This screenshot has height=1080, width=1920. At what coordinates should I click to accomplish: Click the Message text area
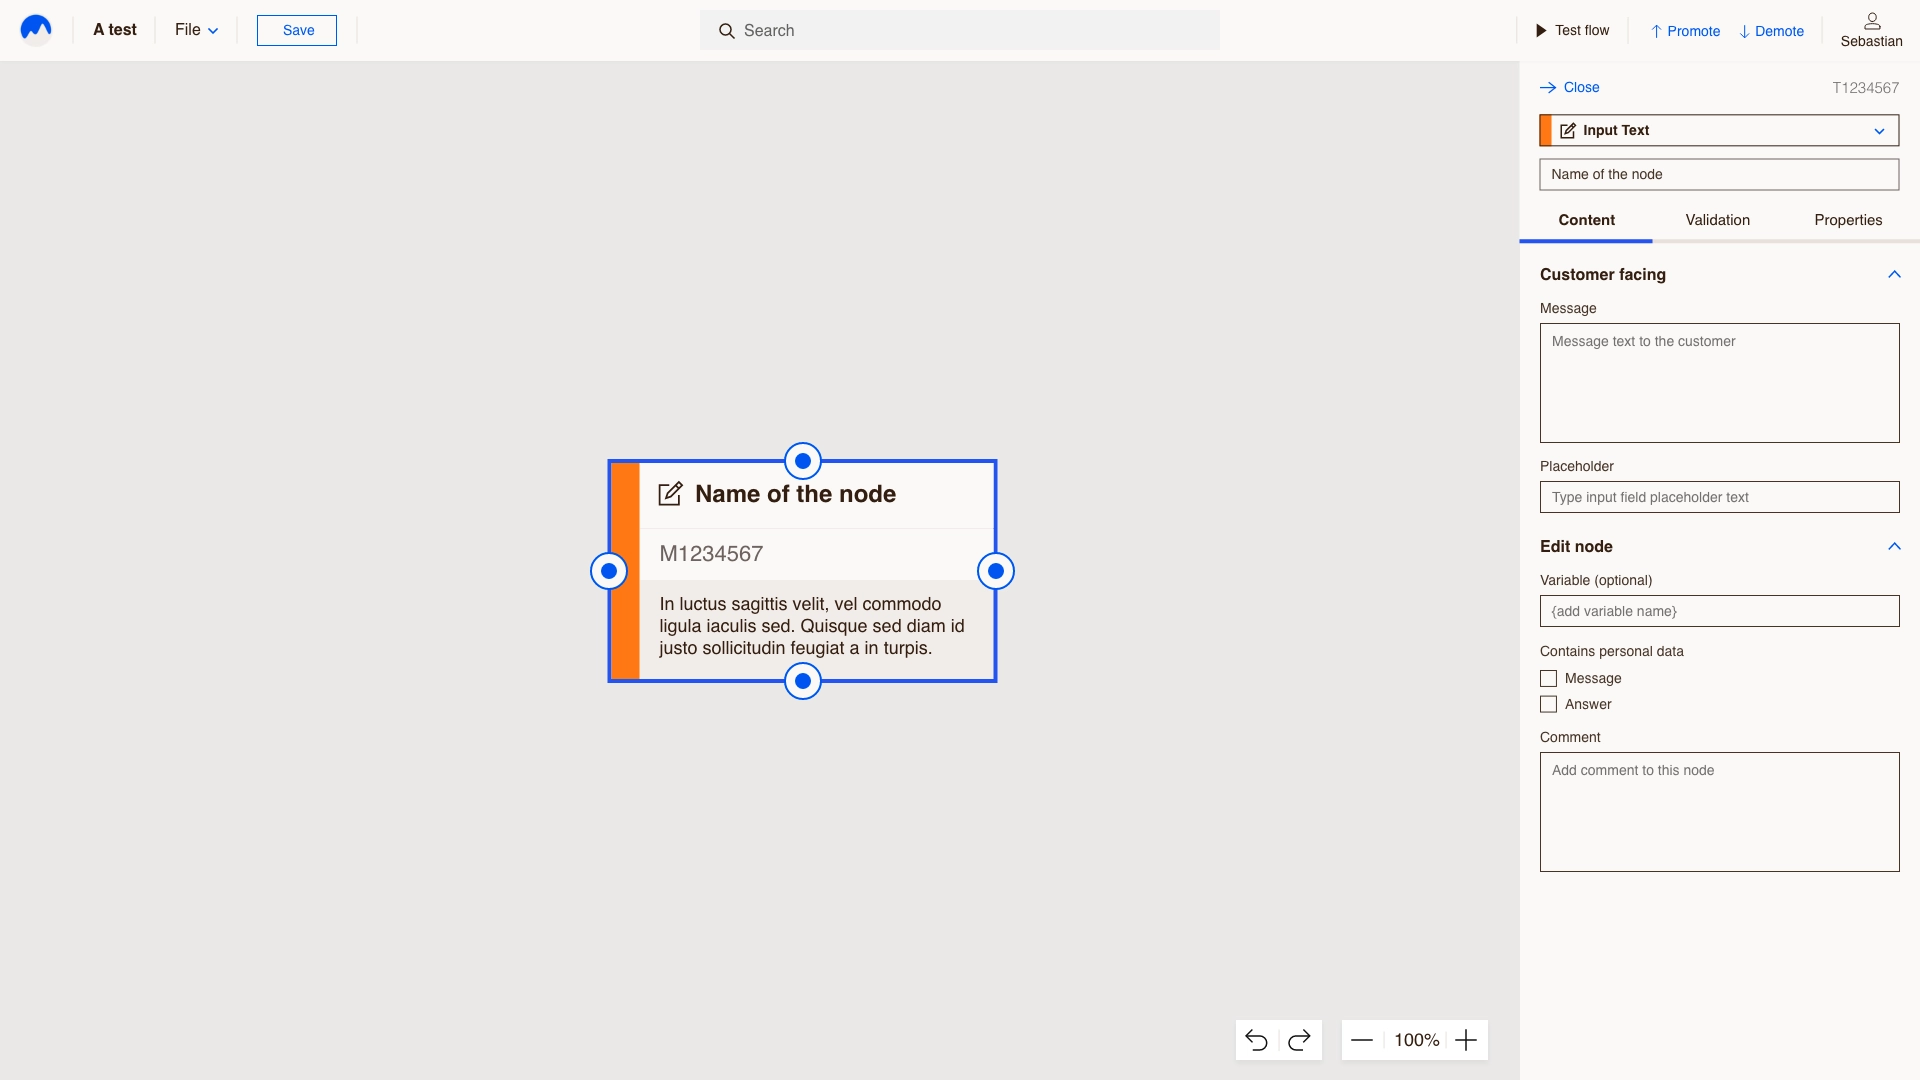1719,383
